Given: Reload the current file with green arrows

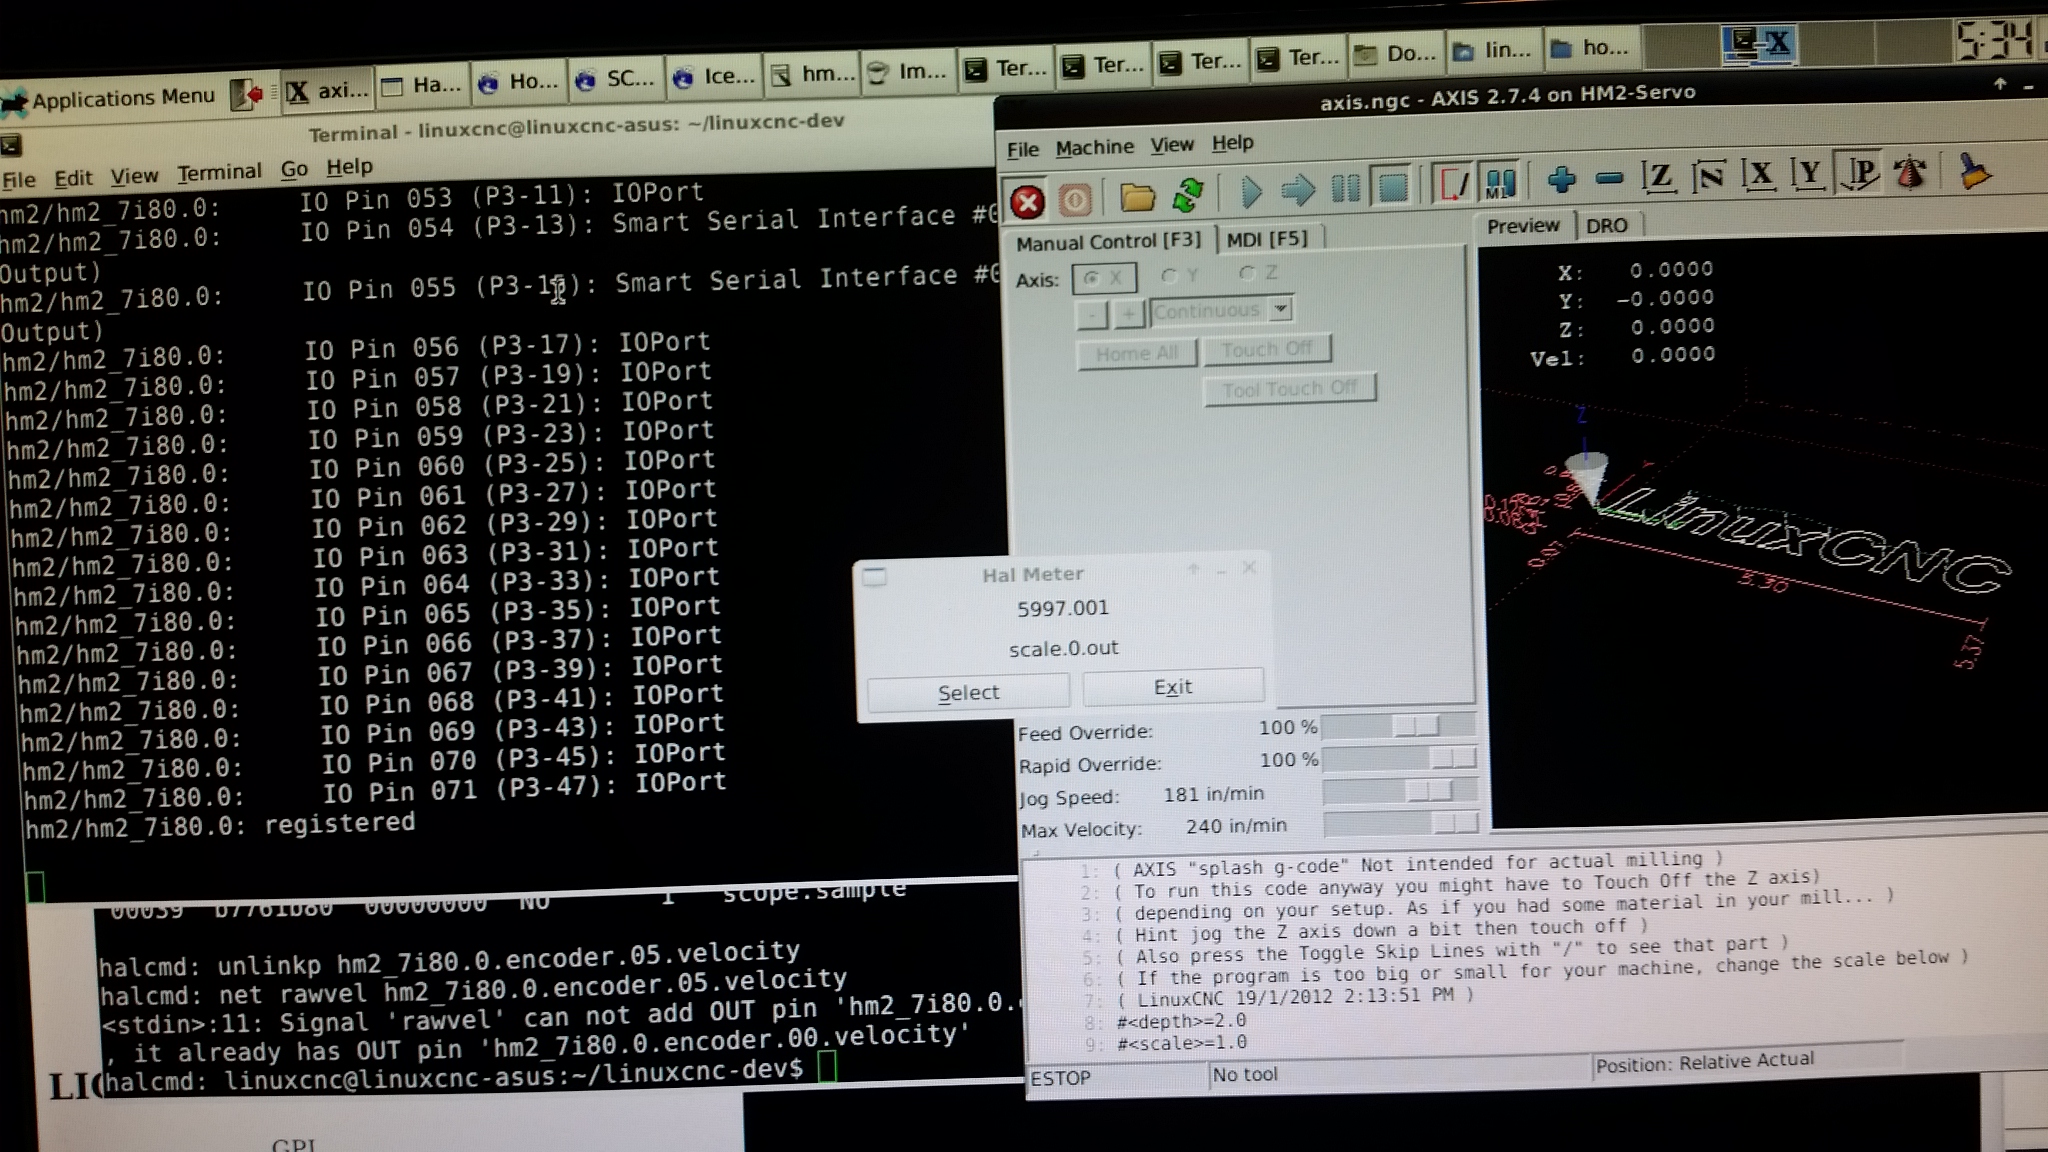Looking at the screenshot, I should click(x=1187, y=194).
